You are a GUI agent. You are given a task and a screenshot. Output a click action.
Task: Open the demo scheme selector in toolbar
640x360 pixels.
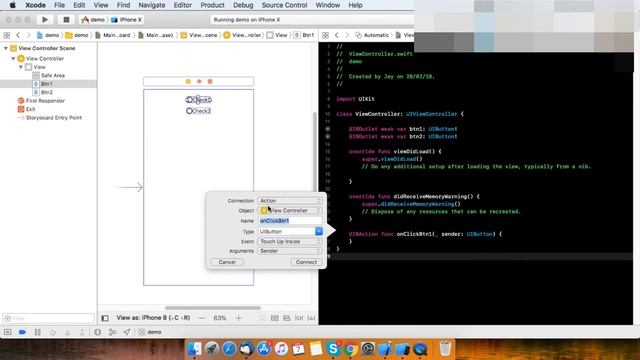pyautogui.click(x=93, y=20)
